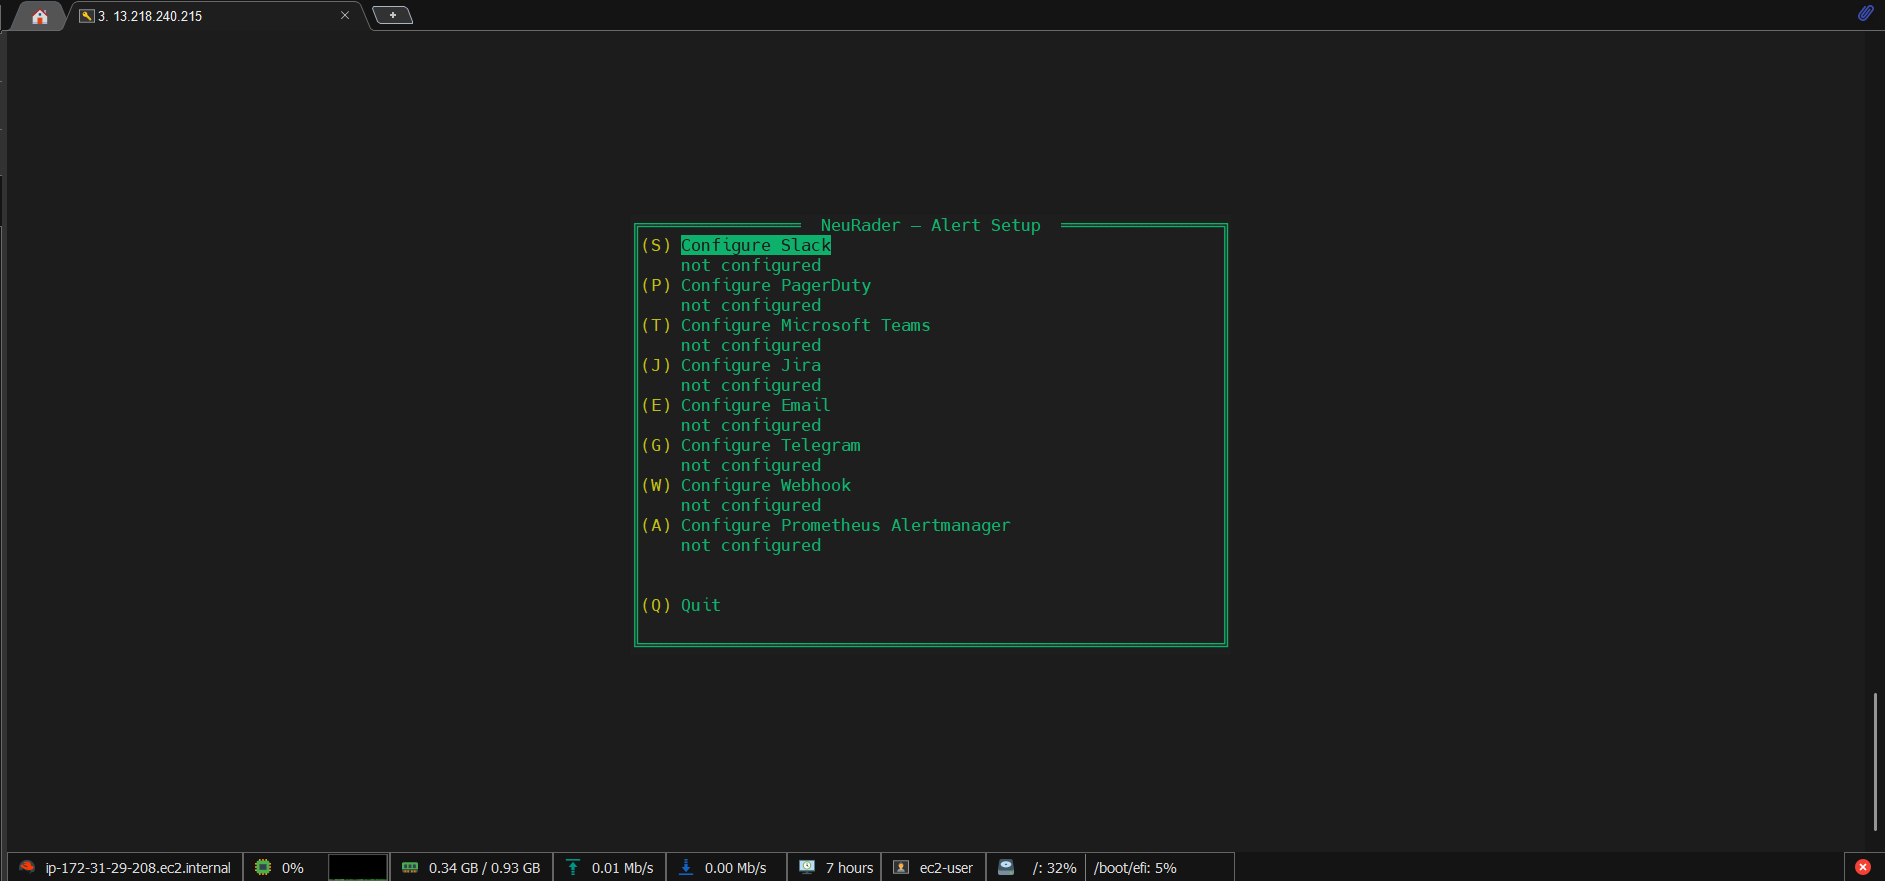Click the (G) shortcut key label

click(x=656, y=445)
